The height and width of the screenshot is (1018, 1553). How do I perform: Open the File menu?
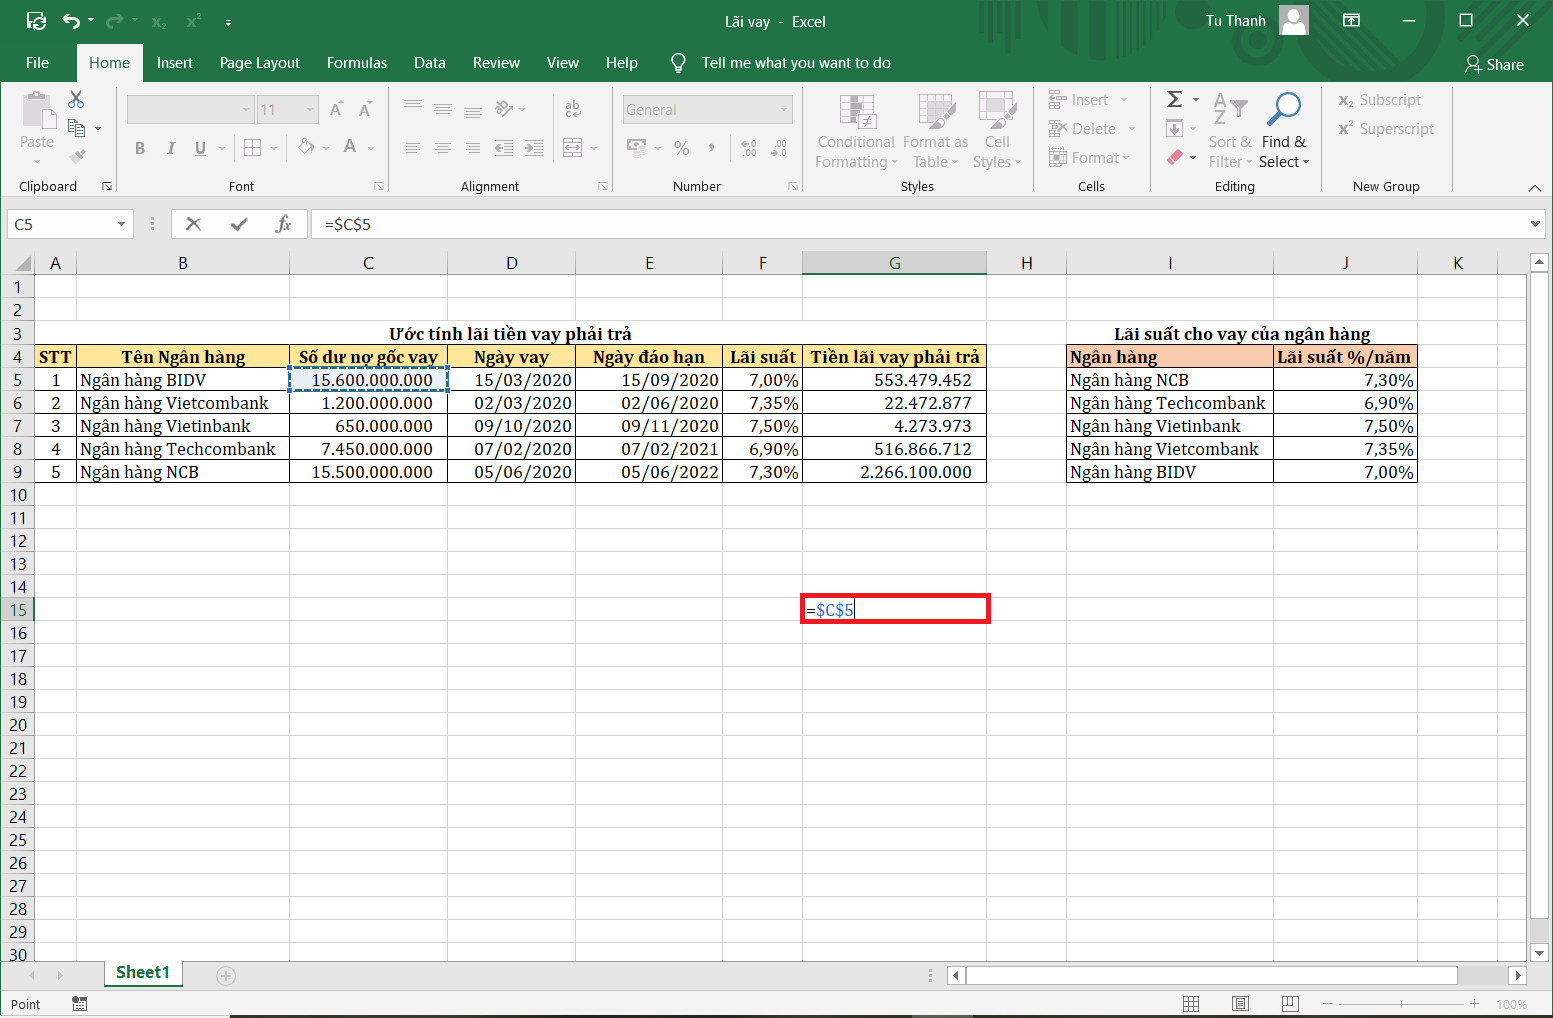point(37,63)
